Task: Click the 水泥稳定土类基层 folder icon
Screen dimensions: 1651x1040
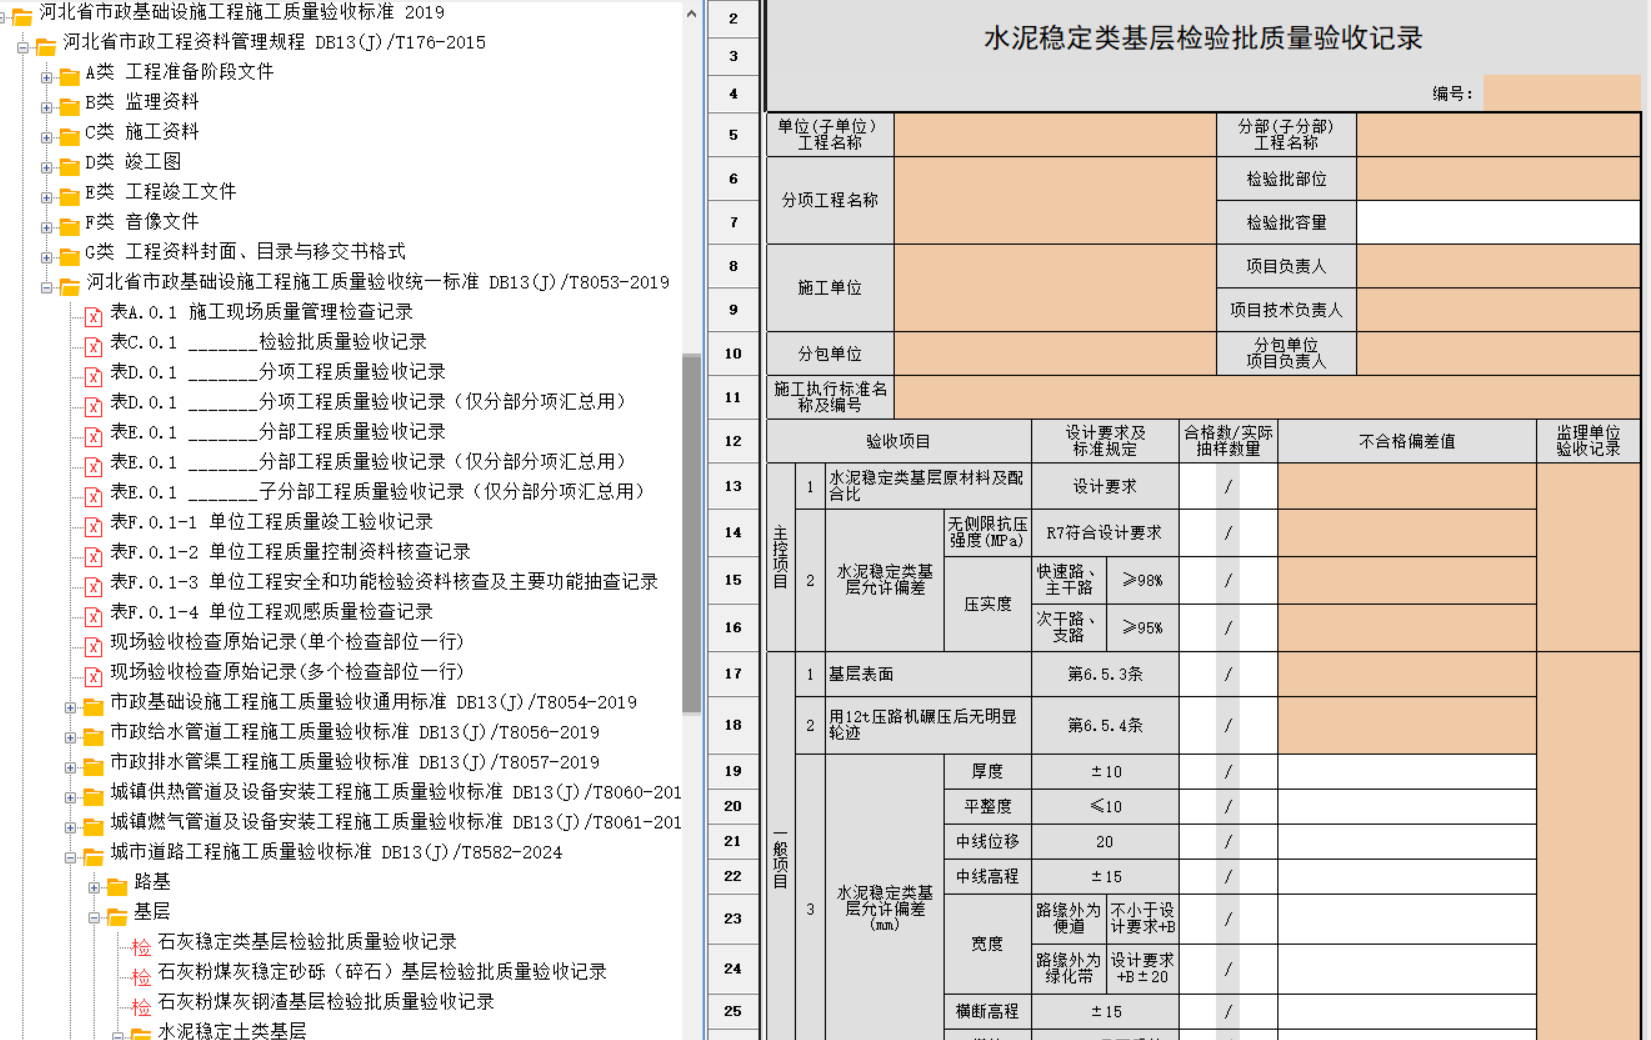Action: coord(141,1033)
